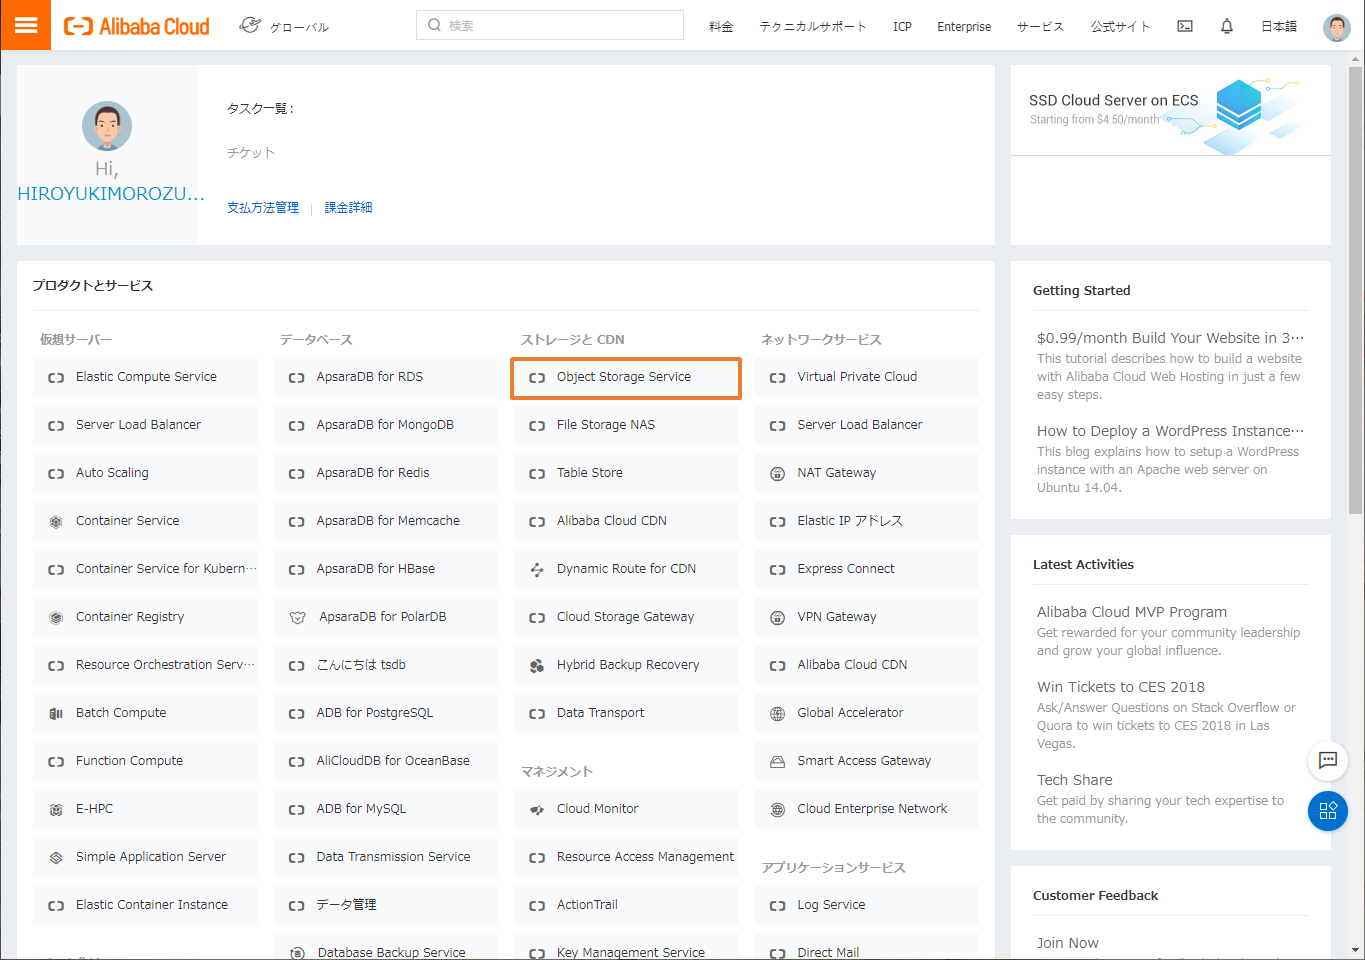
Task: Open the floating chat feedback button
Action: click(1328, 760)
